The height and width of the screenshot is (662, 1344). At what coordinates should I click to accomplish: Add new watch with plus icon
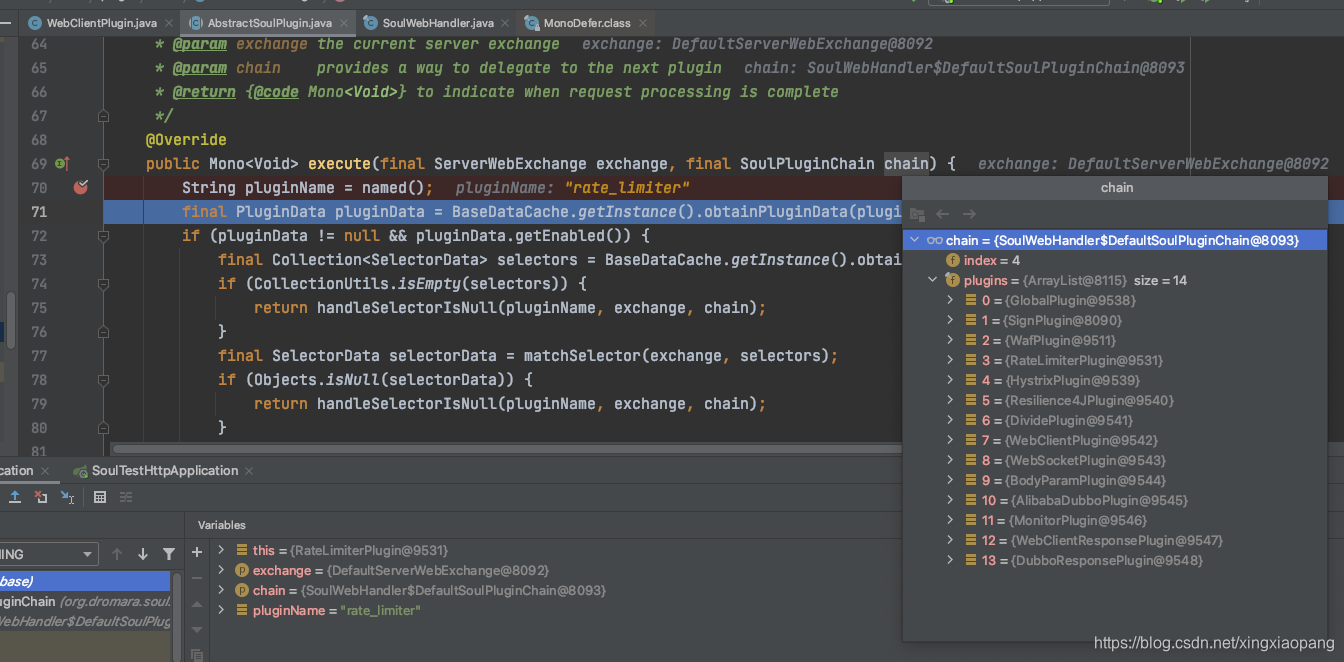[x=197, y=551]
